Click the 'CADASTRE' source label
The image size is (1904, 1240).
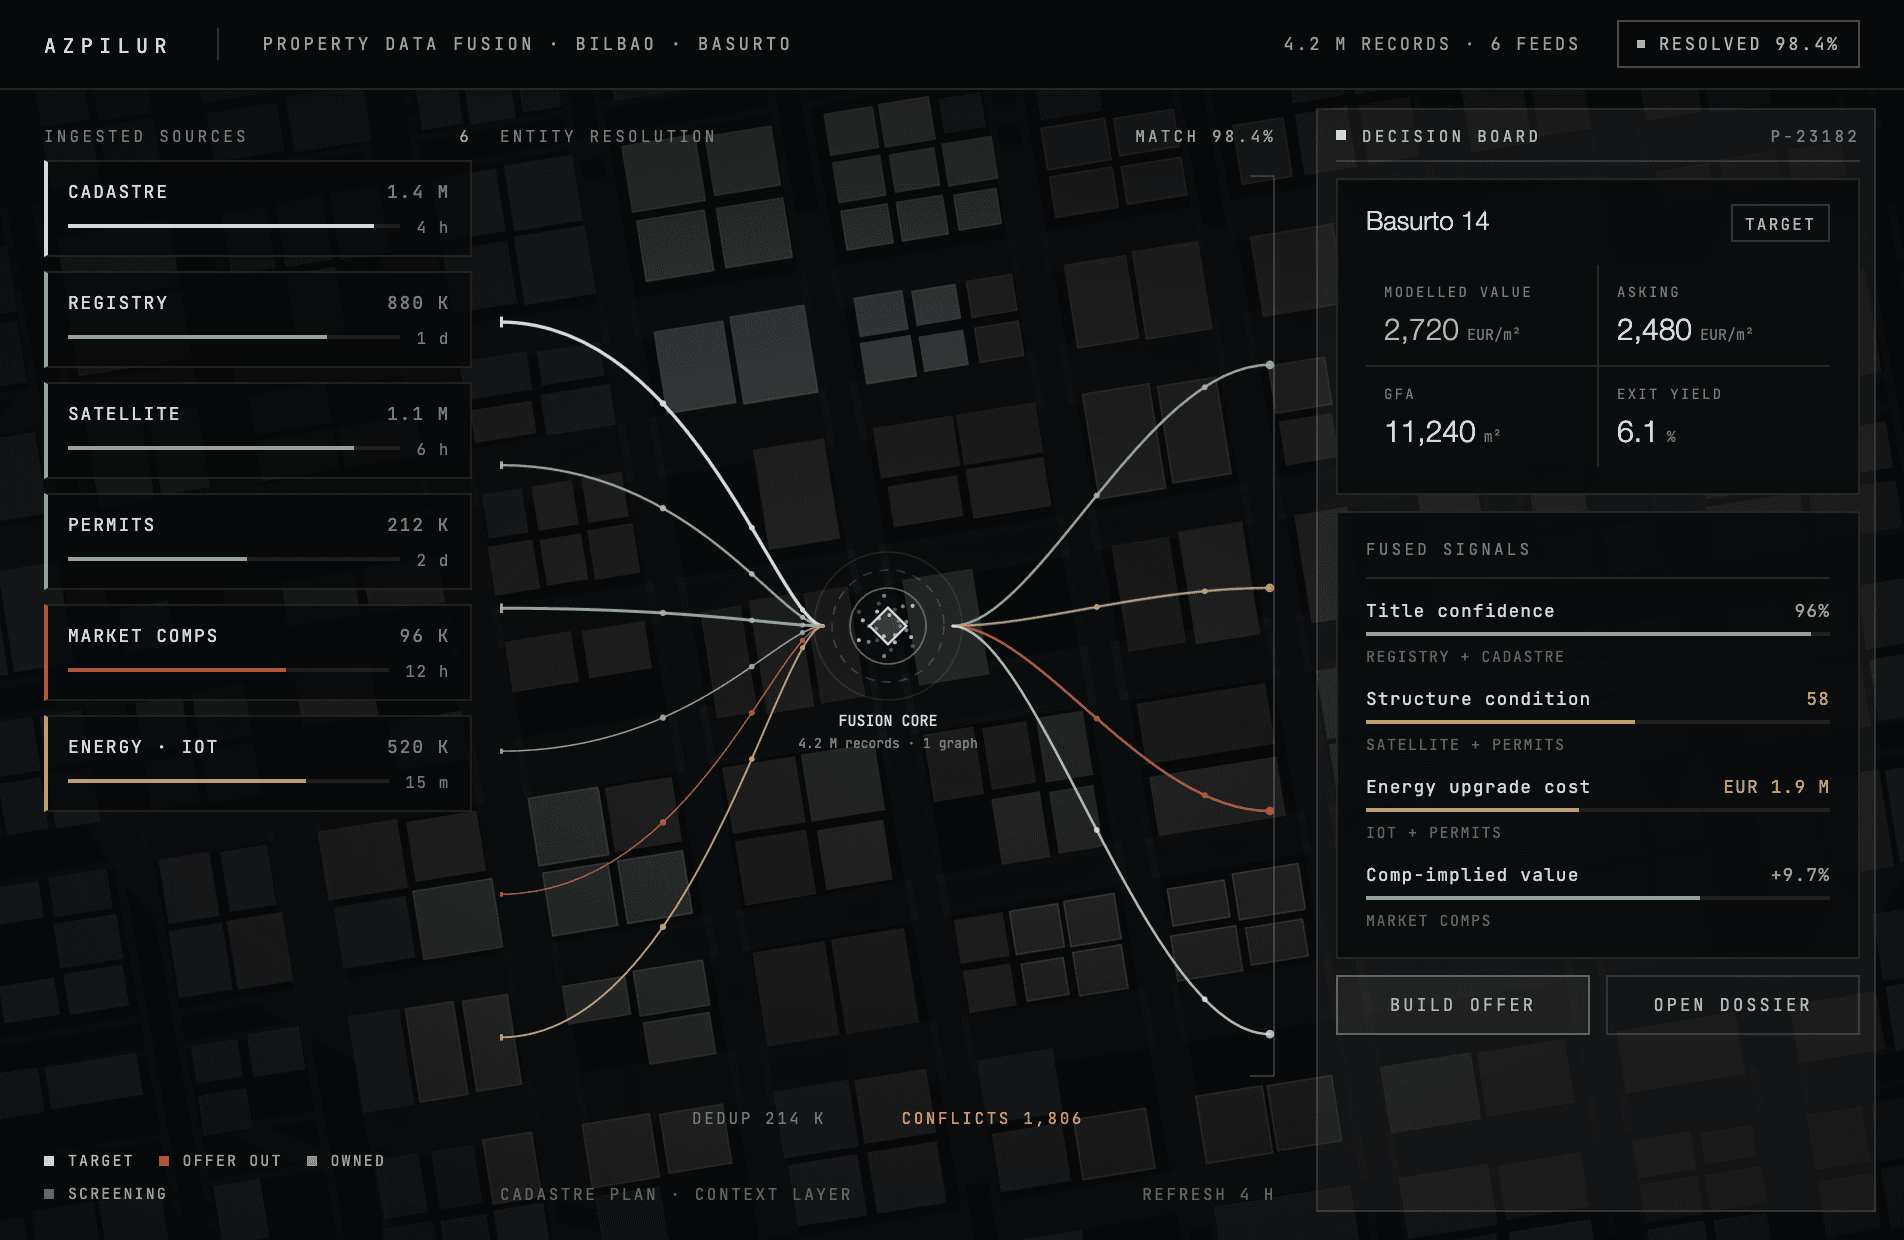pos(118,192)
